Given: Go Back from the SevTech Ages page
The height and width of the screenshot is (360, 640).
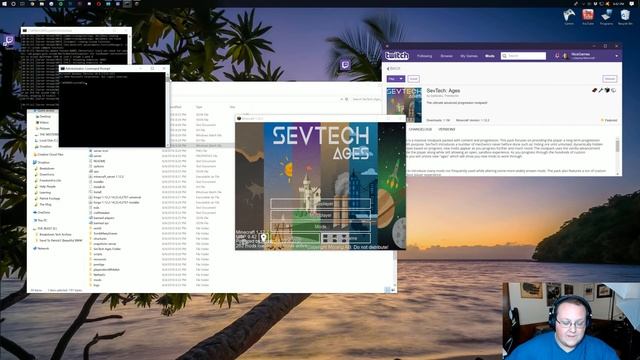Looking at the screenshot, I should pos(393,69).
